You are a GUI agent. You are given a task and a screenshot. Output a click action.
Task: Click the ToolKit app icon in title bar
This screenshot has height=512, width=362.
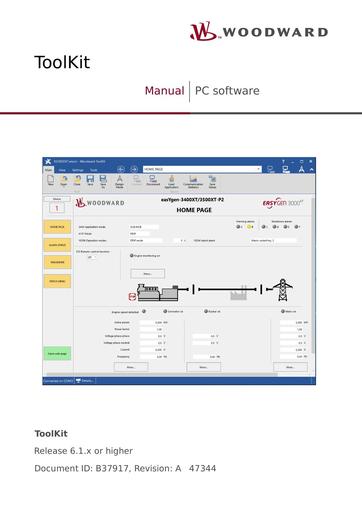pos(48,161)
